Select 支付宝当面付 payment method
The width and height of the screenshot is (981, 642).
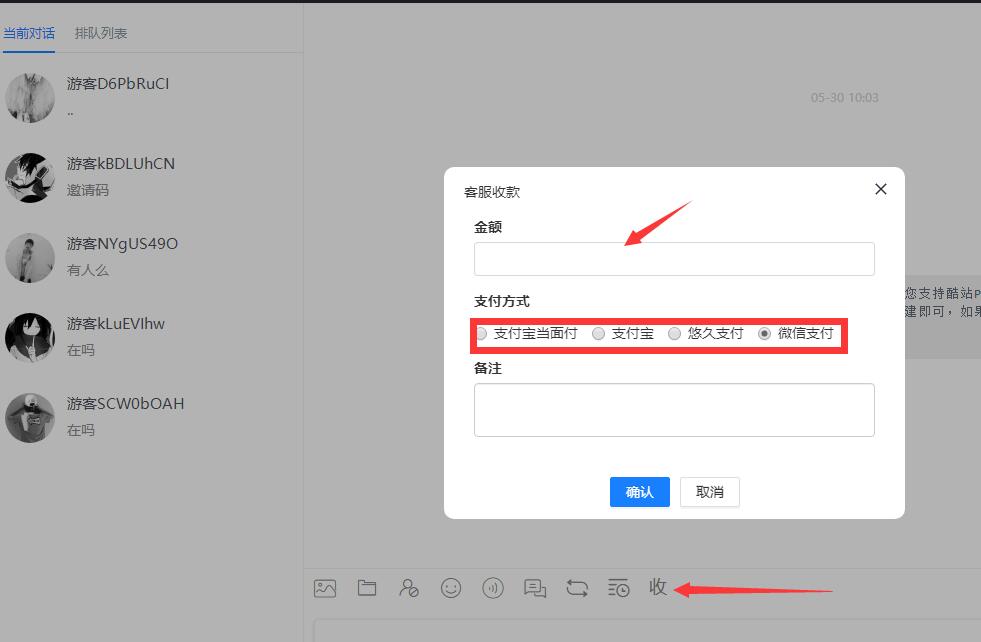pos(482,334)
